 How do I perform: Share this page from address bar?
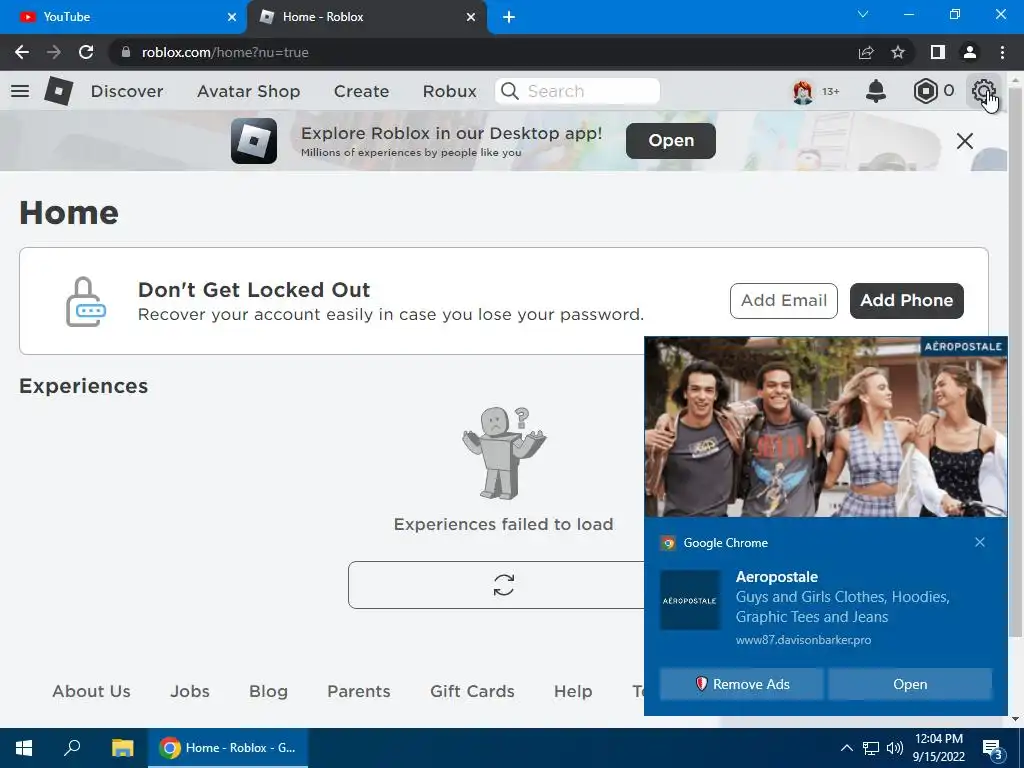[x=866, y=52]
